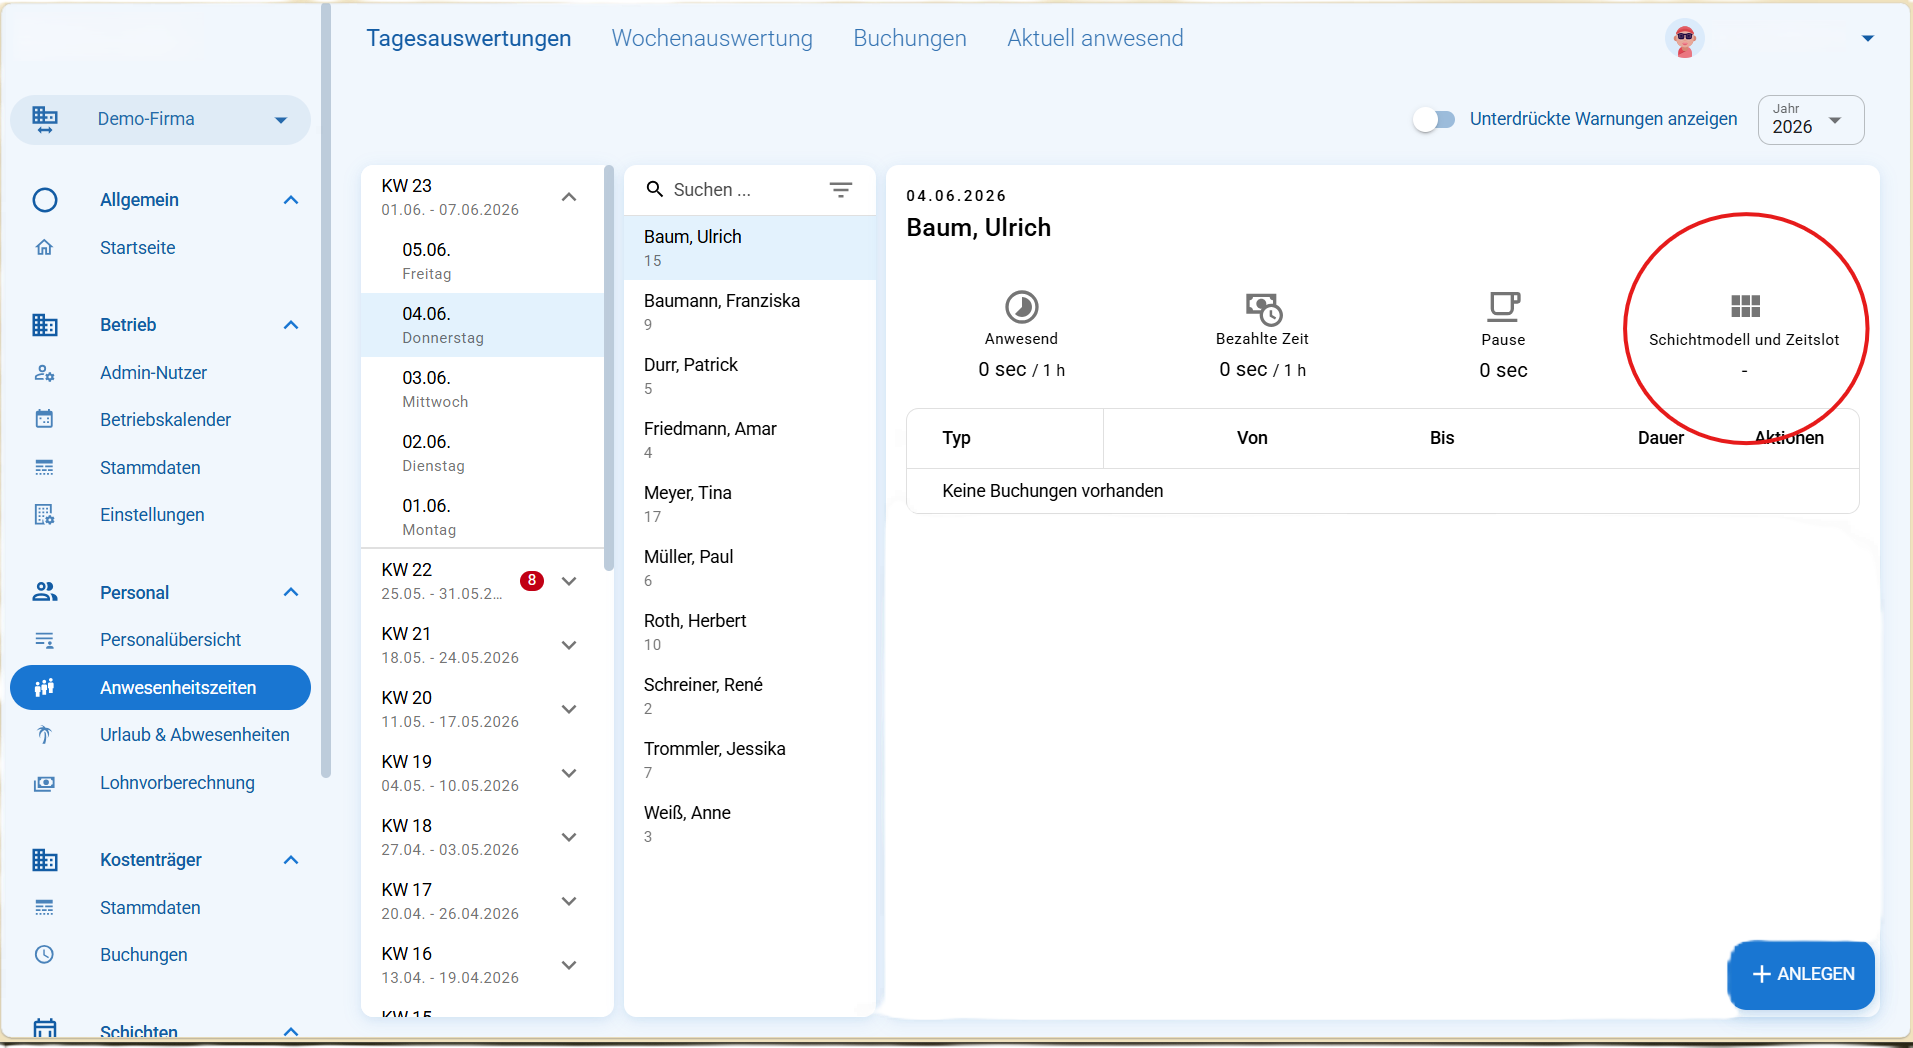Click the red badge showing 8 on KW 22
This screenshot has height=1048, width=1913.
coord(532,580)
